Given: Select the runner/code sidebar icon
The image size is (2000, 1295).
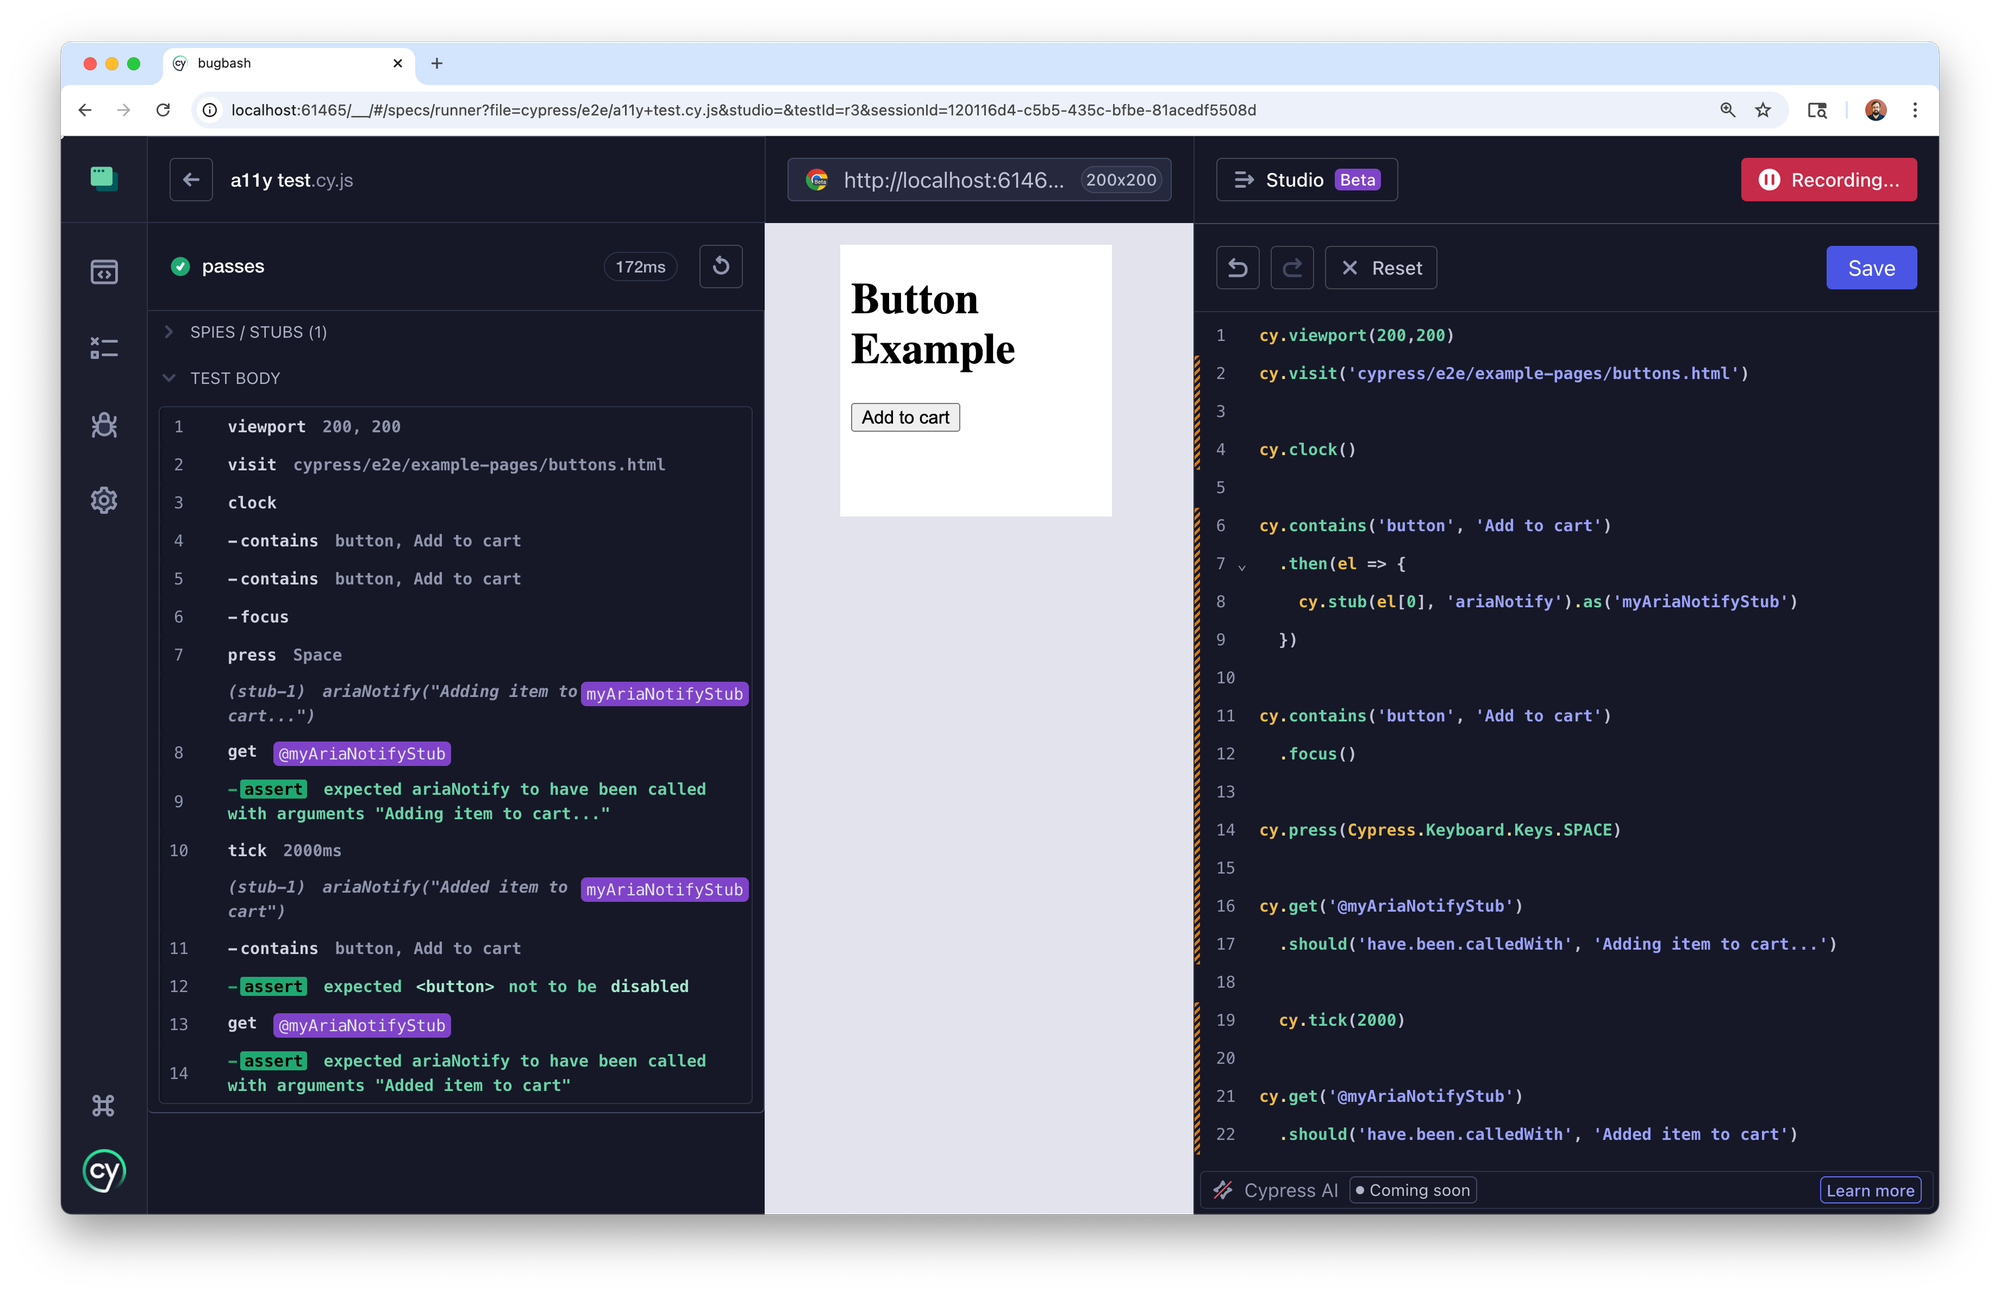Looking at the screenshot, I should 104,270.
